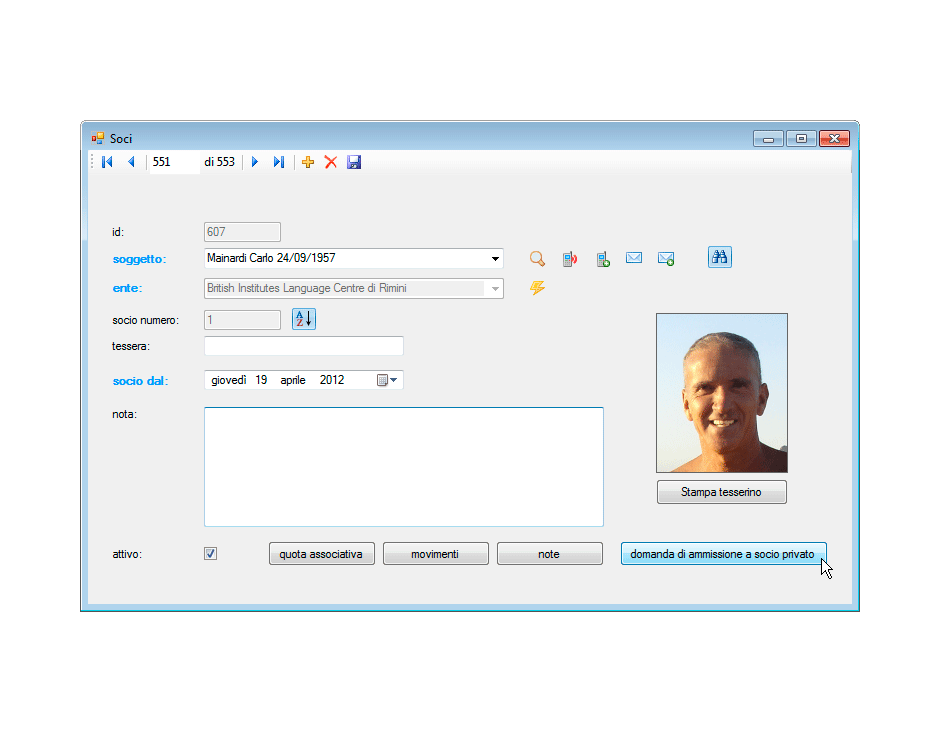The height and width of the screenshot is (732, 940).
Task: Click inside the nota text area
Action: tap(403, 467)
